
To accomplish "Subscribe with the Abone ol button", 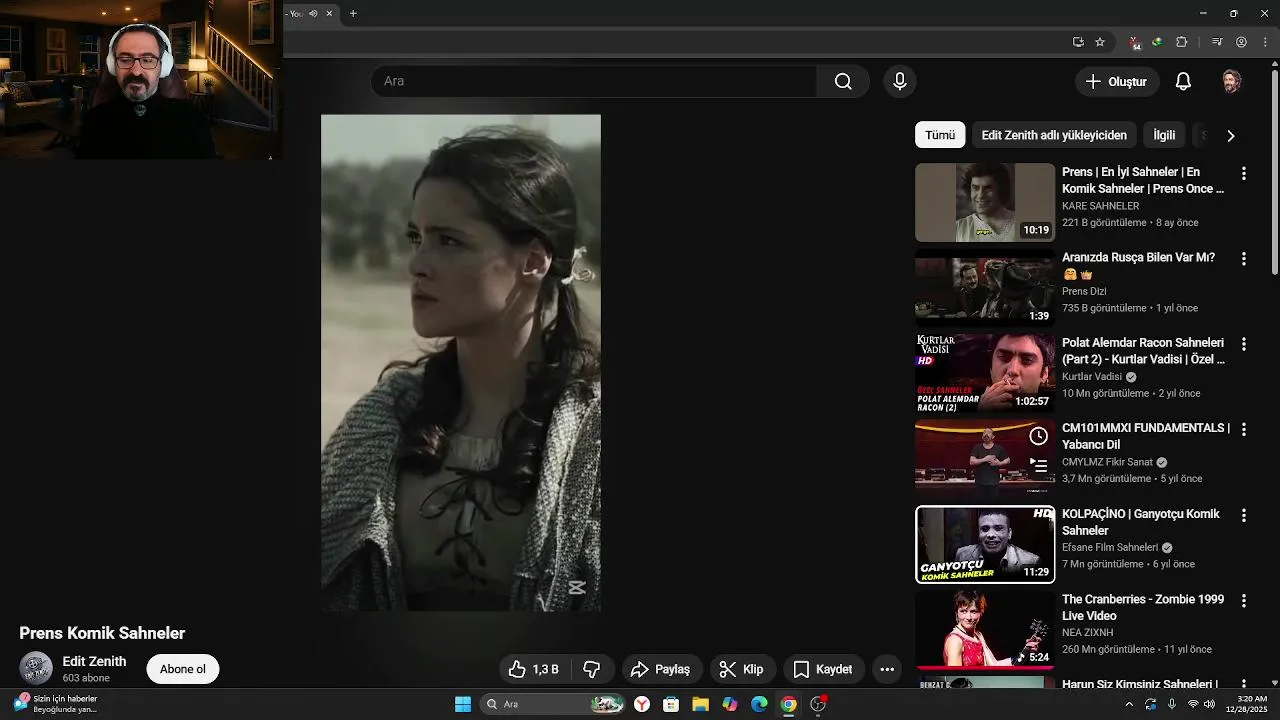I will pyautogui.click(x=183, y=669).
